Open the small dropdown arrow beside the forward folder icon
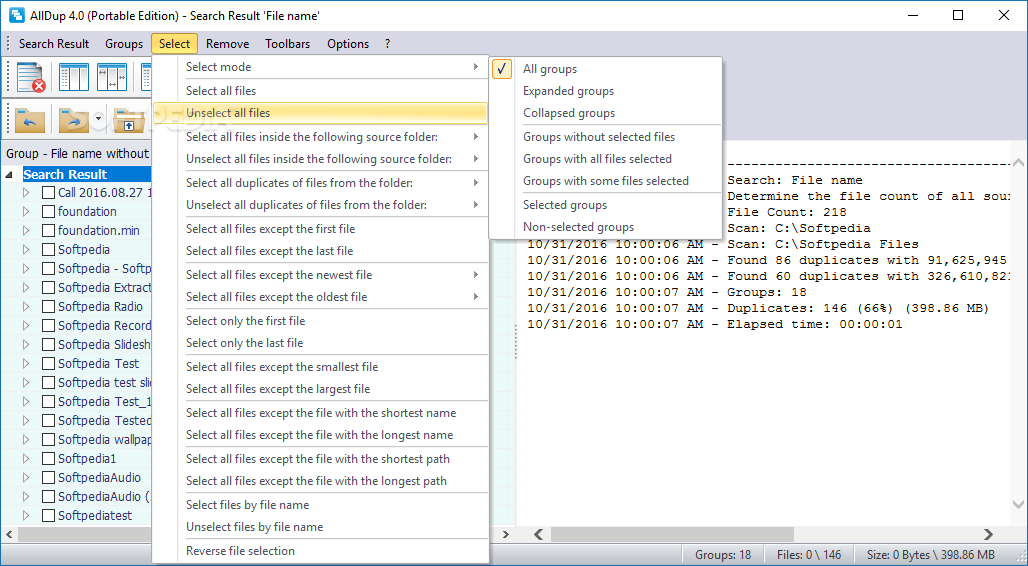This screenshot has width=1028, height=566. [x=98, y=119]
